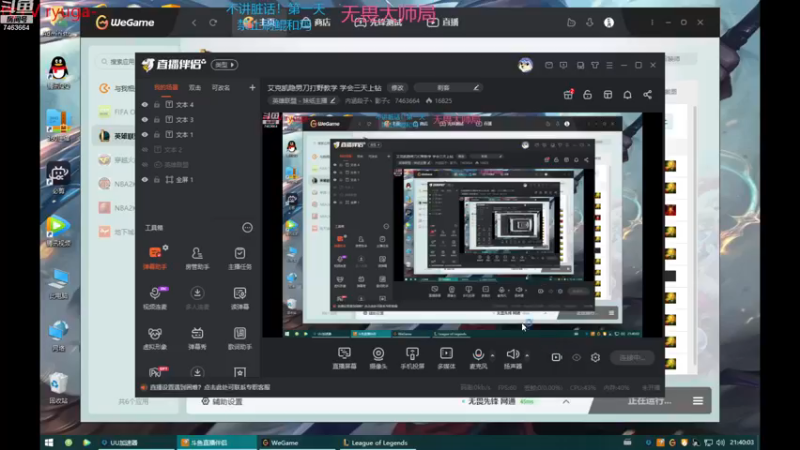Open the WeGame user profile icon

609,22
